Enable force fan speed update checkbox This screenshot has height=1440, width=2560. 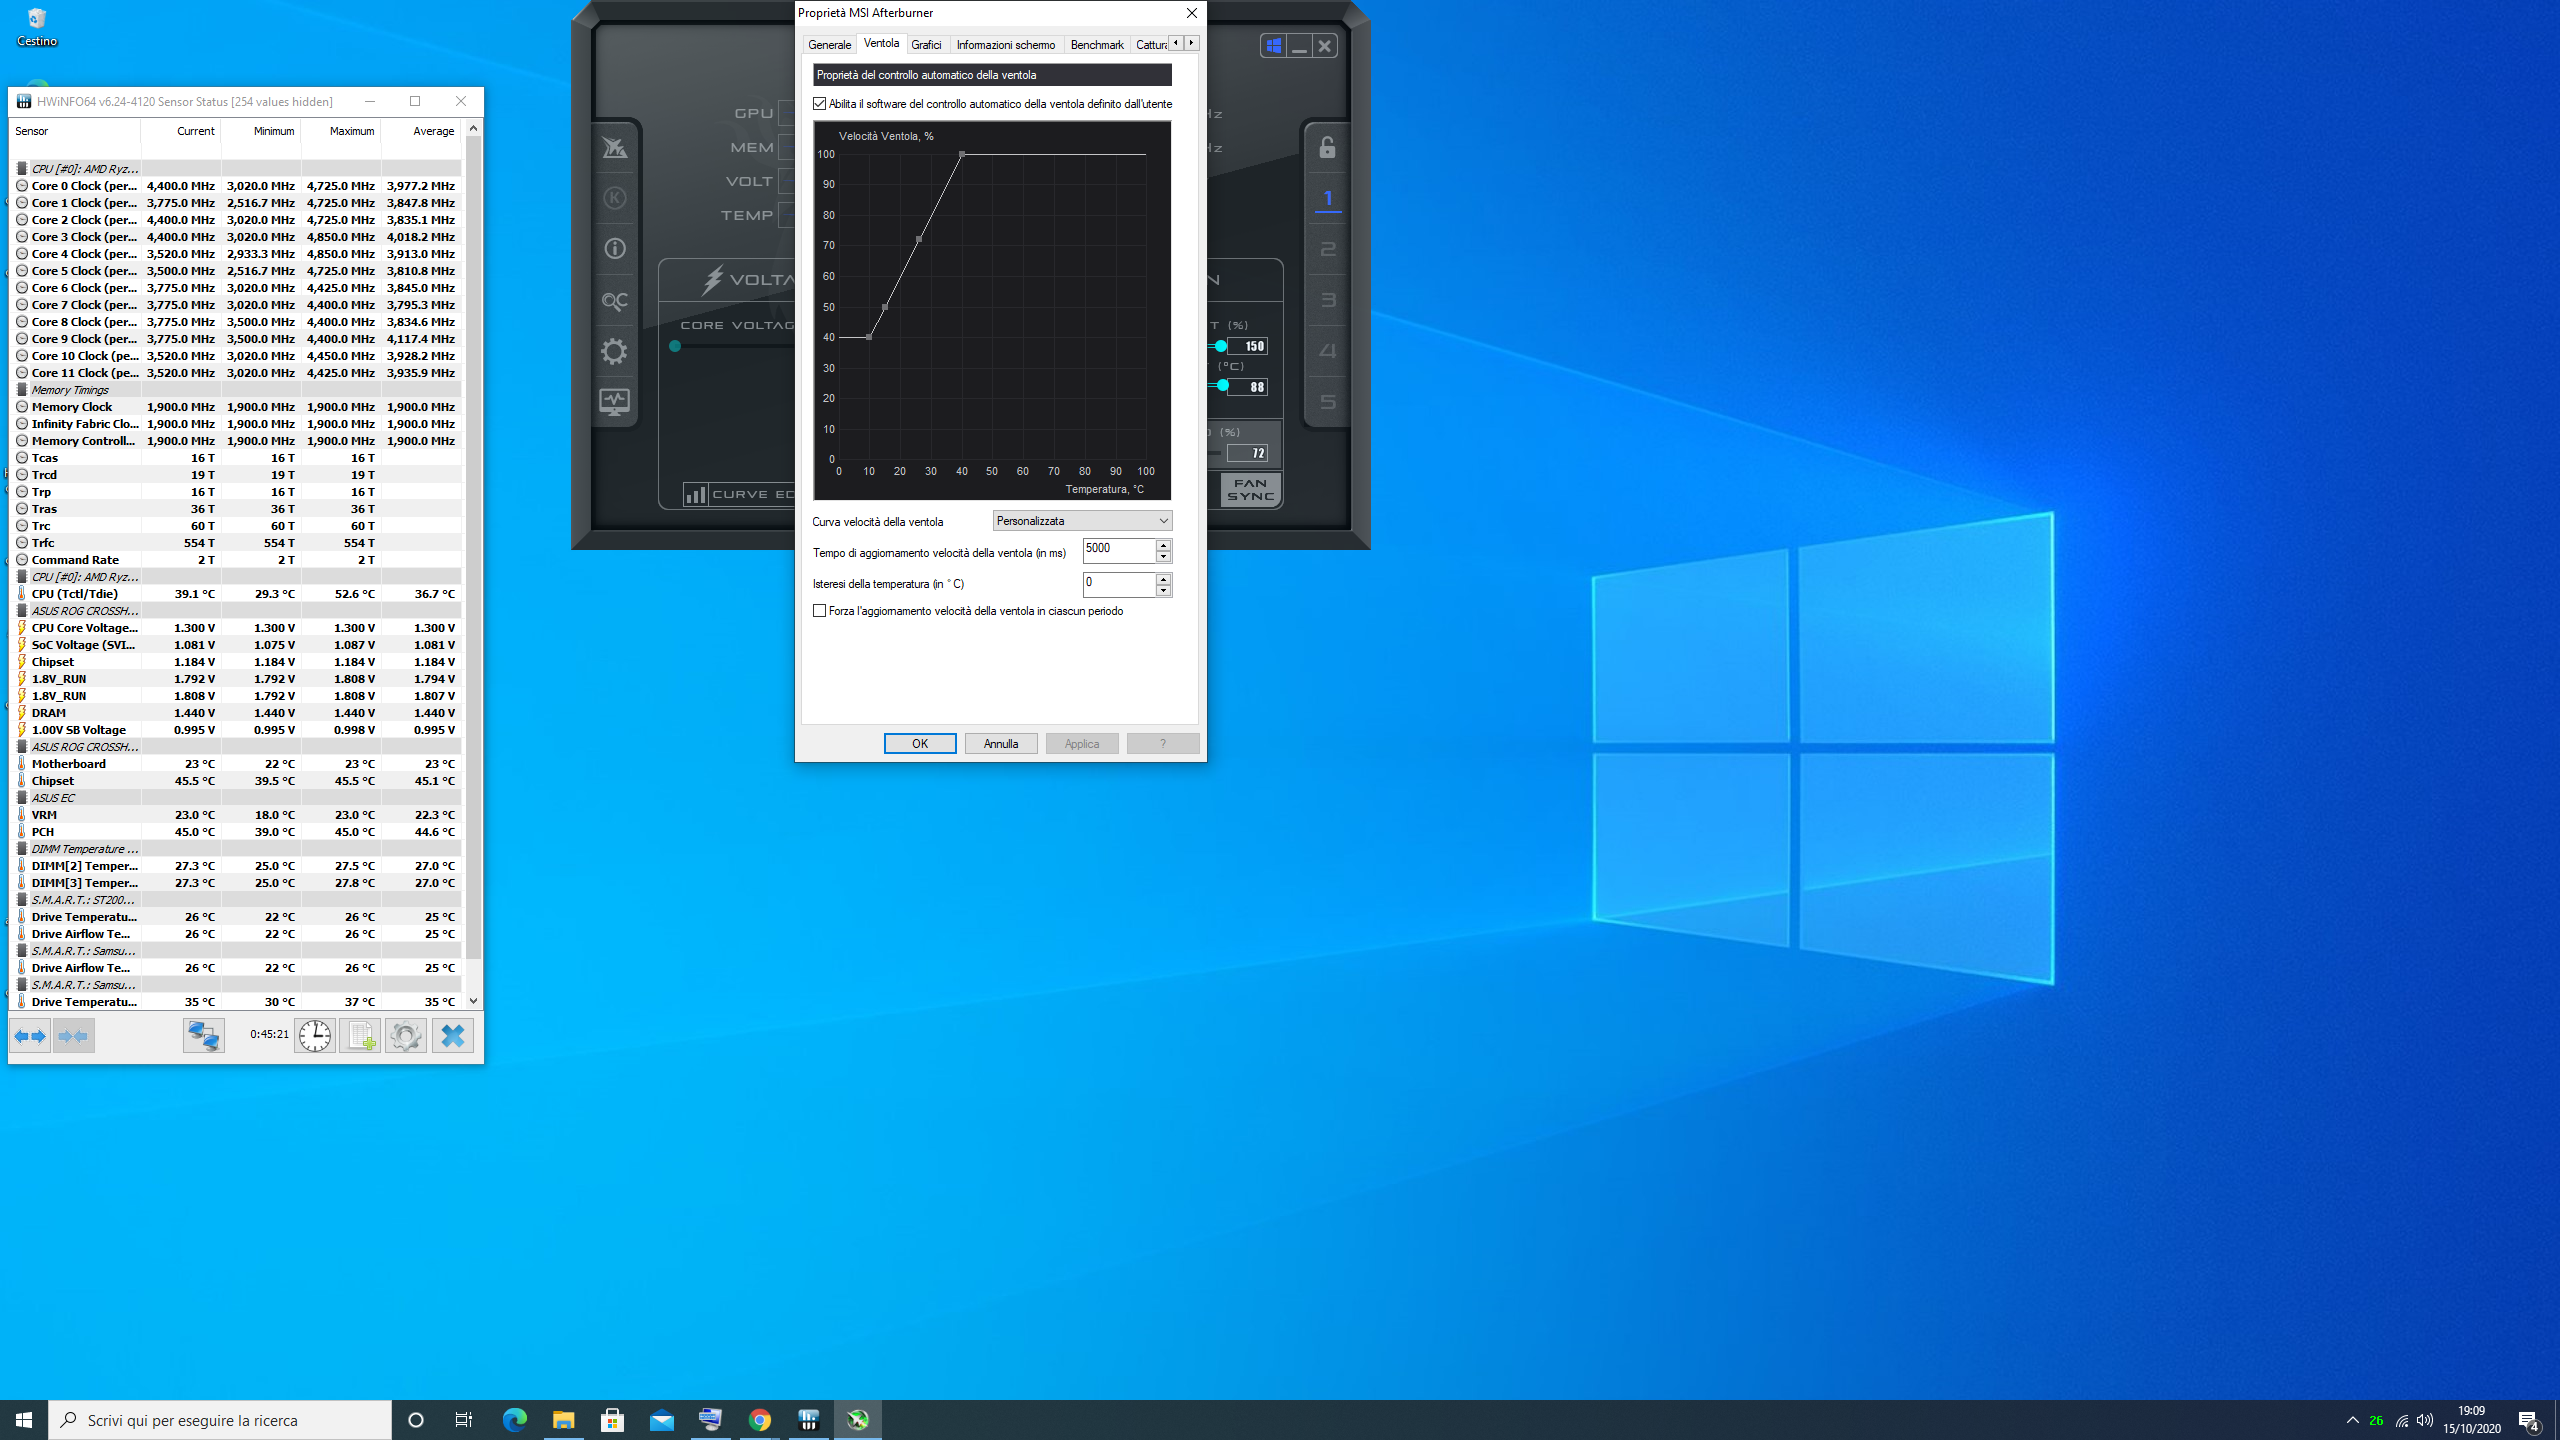820,611
